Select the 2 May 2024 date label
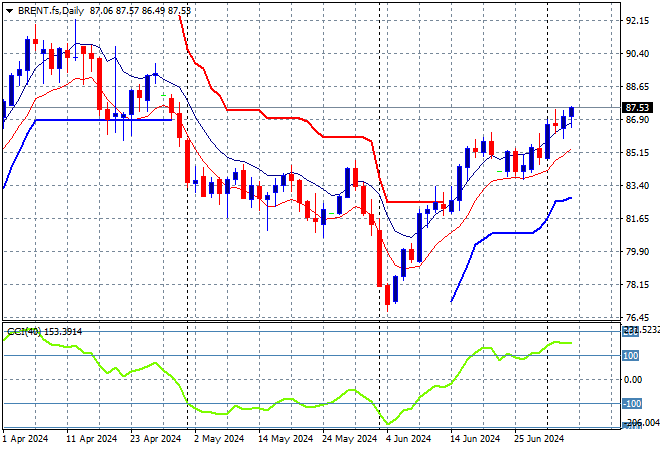 [219, 439]
